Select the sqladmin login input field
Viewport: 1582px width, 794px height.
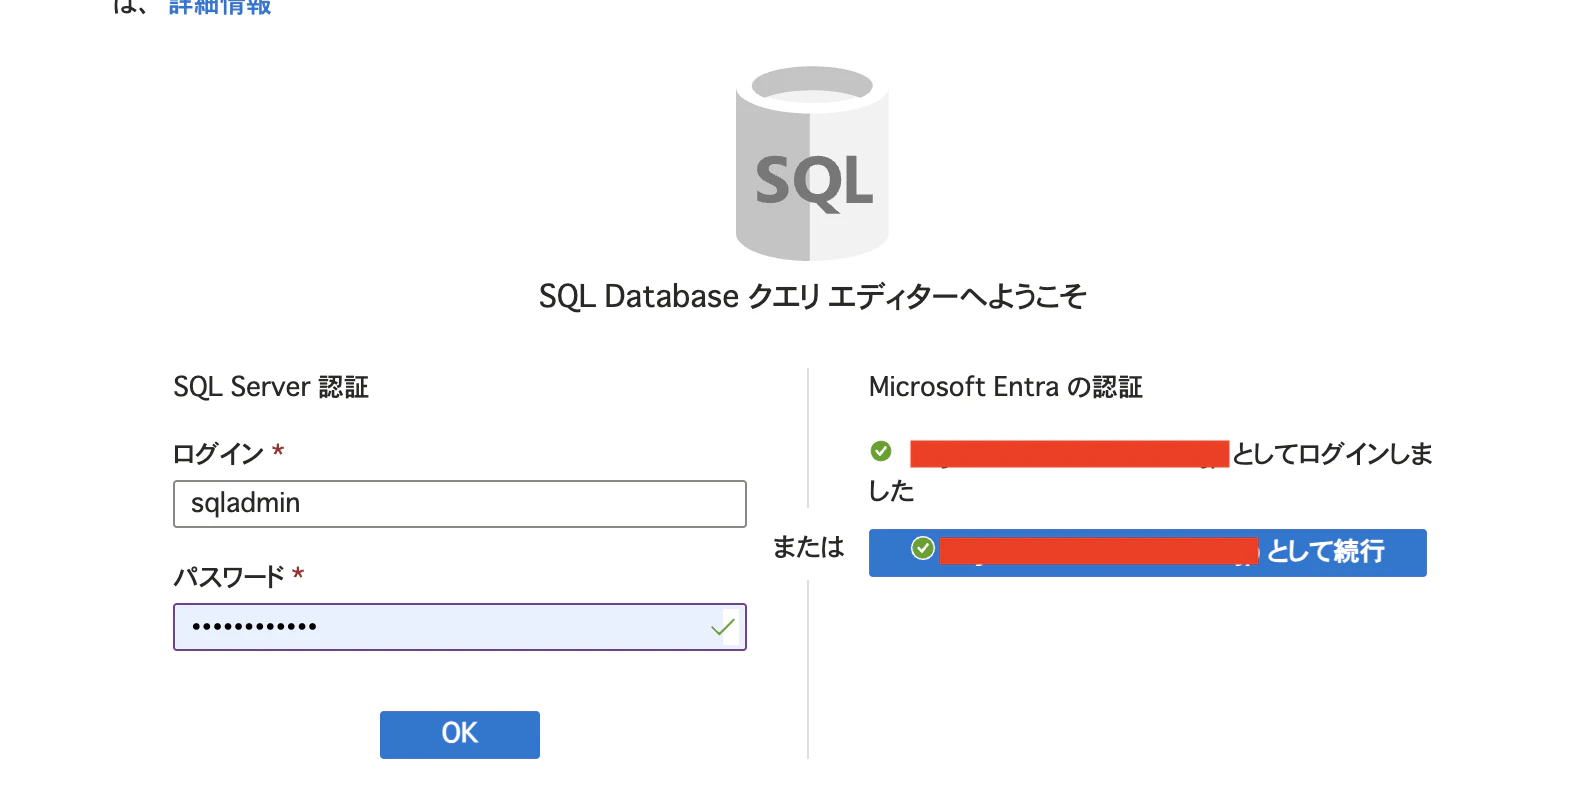click(459, 503)
